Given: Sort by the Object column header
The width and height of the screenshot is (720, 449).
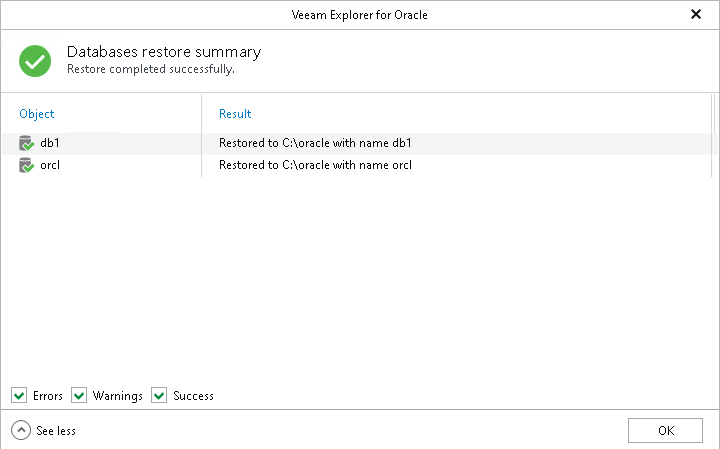Looking at the screenshot, I should 37,114.
